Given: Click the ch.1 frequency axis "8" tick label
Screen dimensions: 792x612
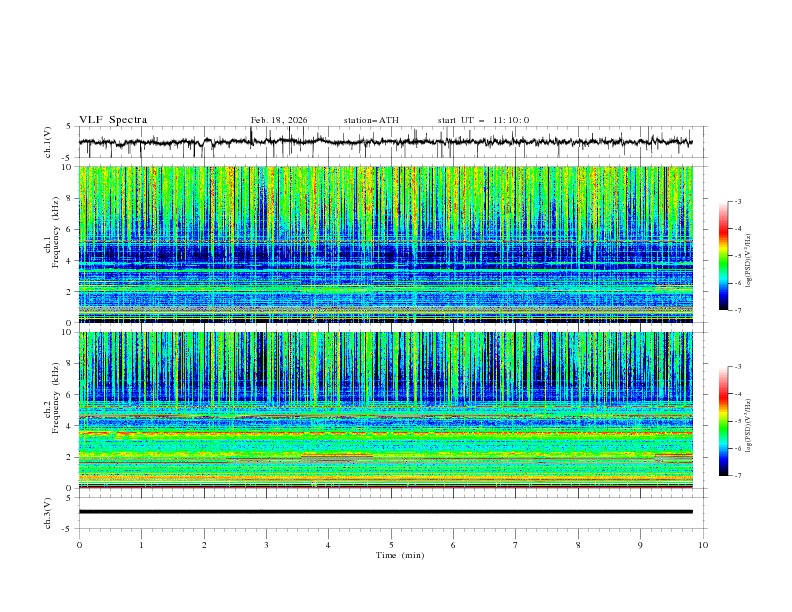Looking at the screenshot, I should [70, 198].
